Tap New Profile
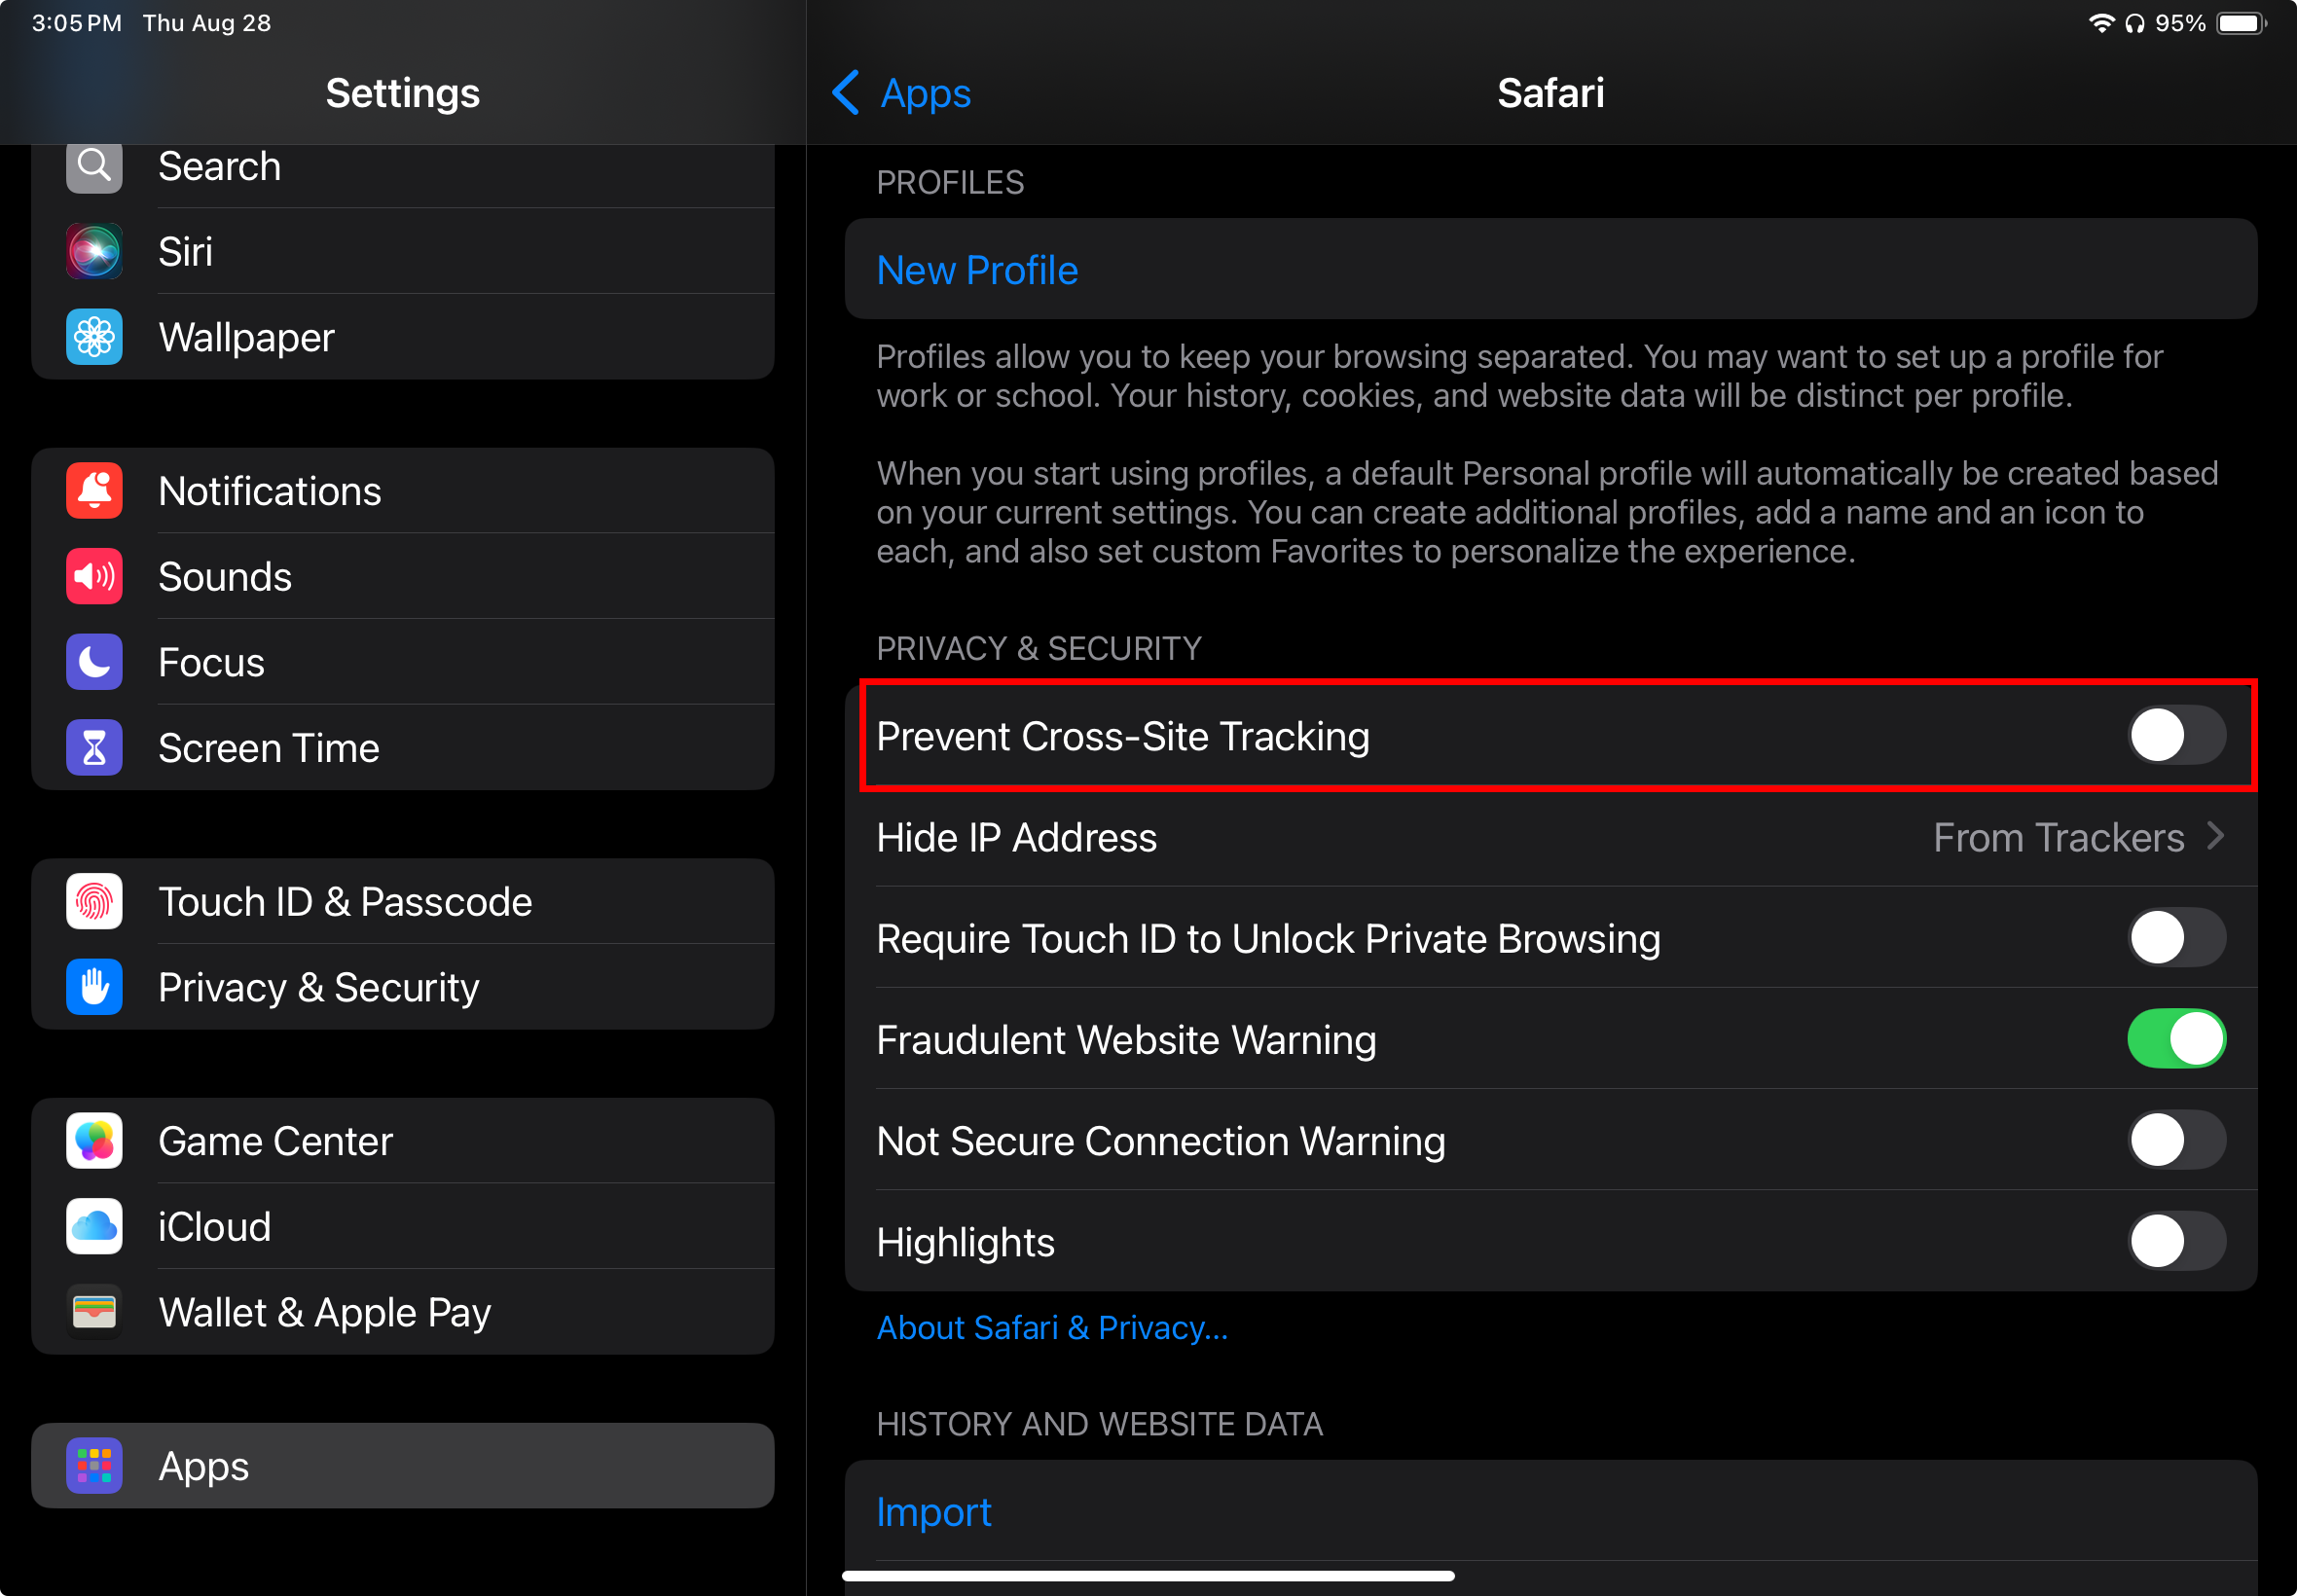The height and width of the screenshot is (1596, 2297). (x=977, y=270)
